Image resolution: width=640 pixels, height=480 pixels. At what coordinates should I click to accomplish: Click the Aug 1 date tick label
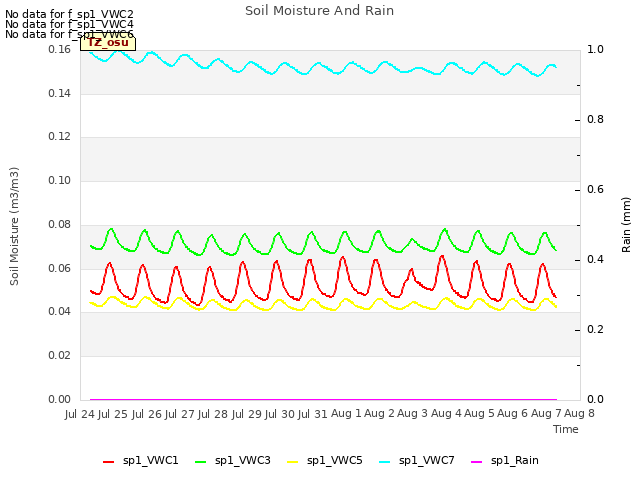click(x=346, y=414)
